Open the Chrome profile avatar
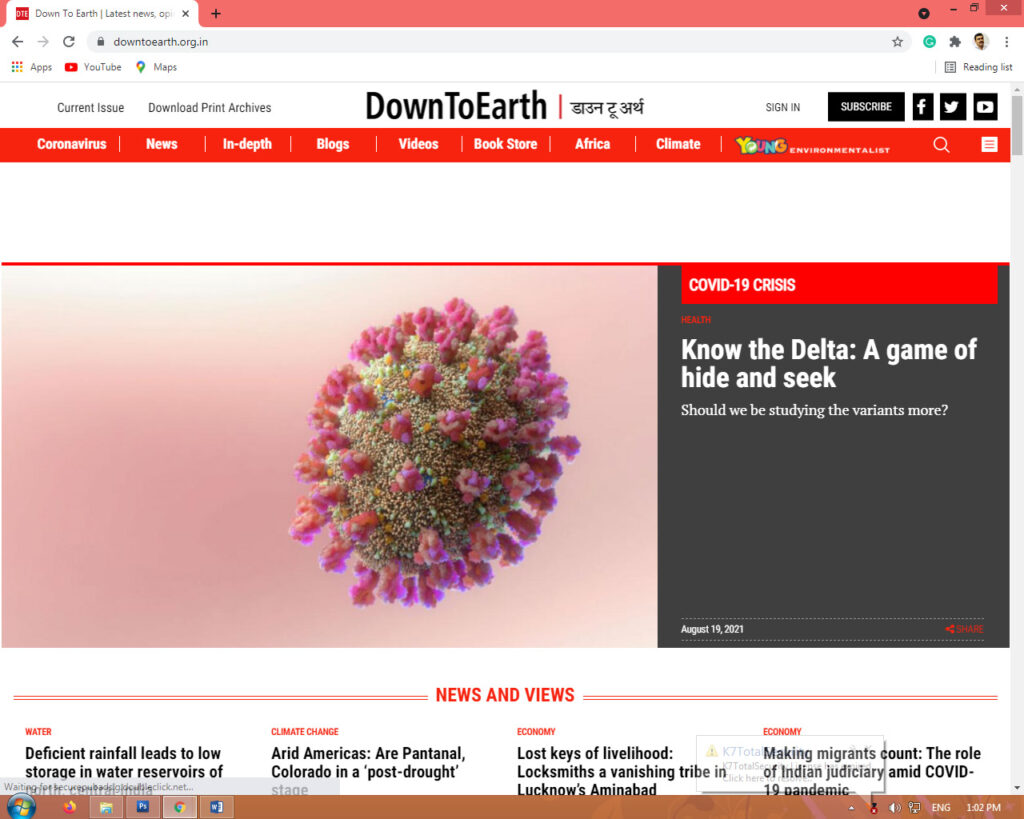The width and height of the screenshot is (1024, 819). pos(980,42)
